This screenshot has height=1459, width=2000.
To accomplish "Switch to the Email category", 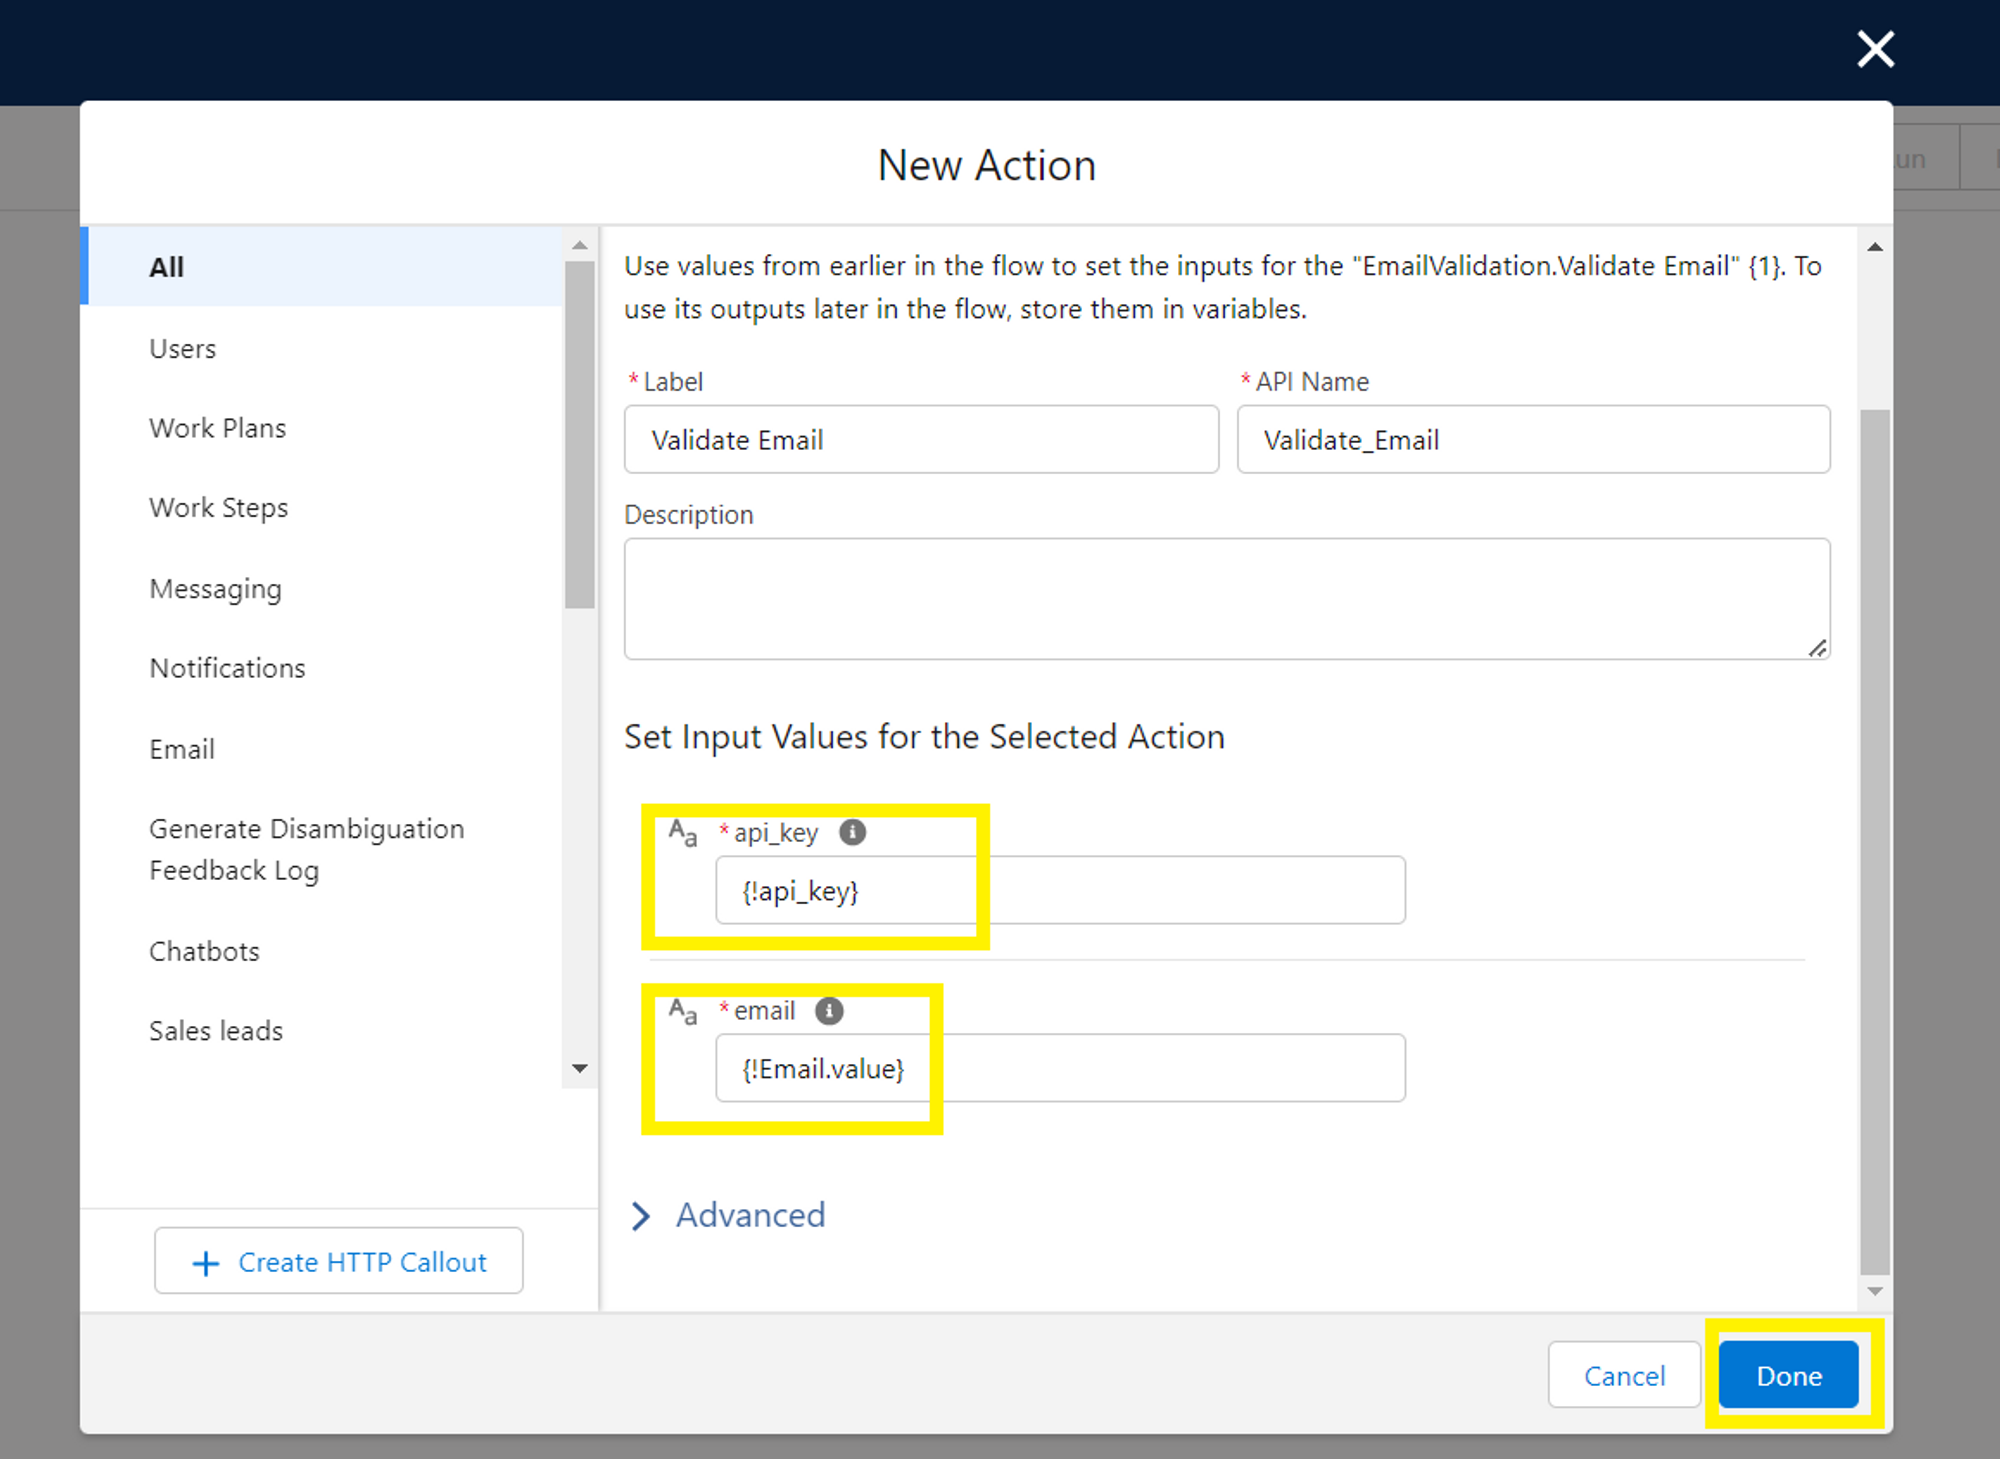I will 182,748.
